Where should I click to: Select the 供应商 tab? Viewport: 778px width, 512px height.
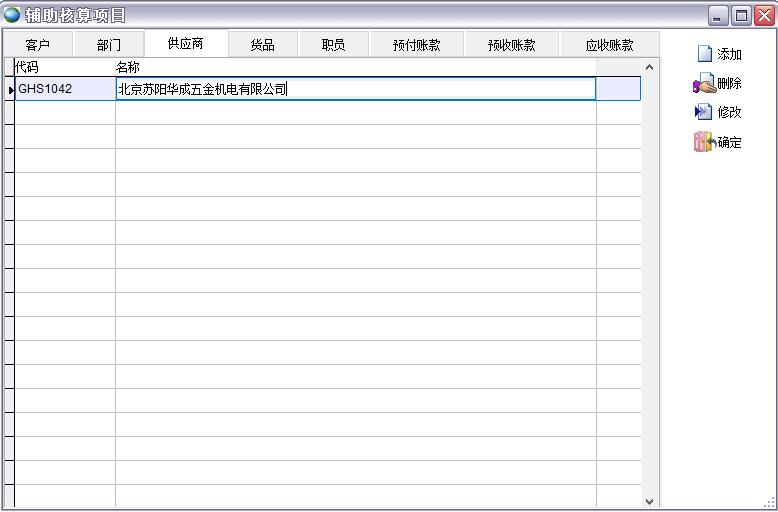[186, 44]
